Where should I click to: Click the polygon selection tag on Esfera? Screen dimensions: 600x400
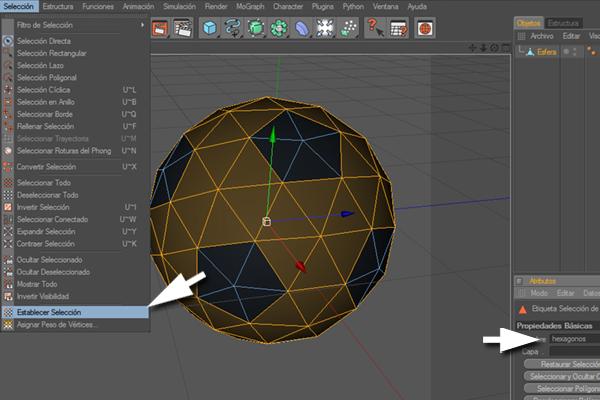click(x=592, y=51)
